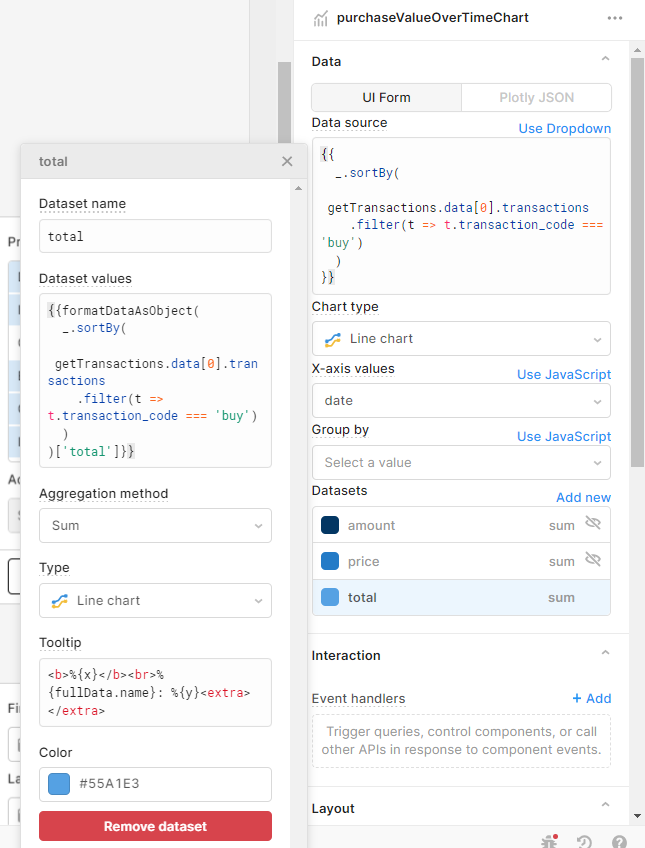Open the three-dot component options menu
Viewport: 645px width, 848px height.
click(x=614, y=18)
